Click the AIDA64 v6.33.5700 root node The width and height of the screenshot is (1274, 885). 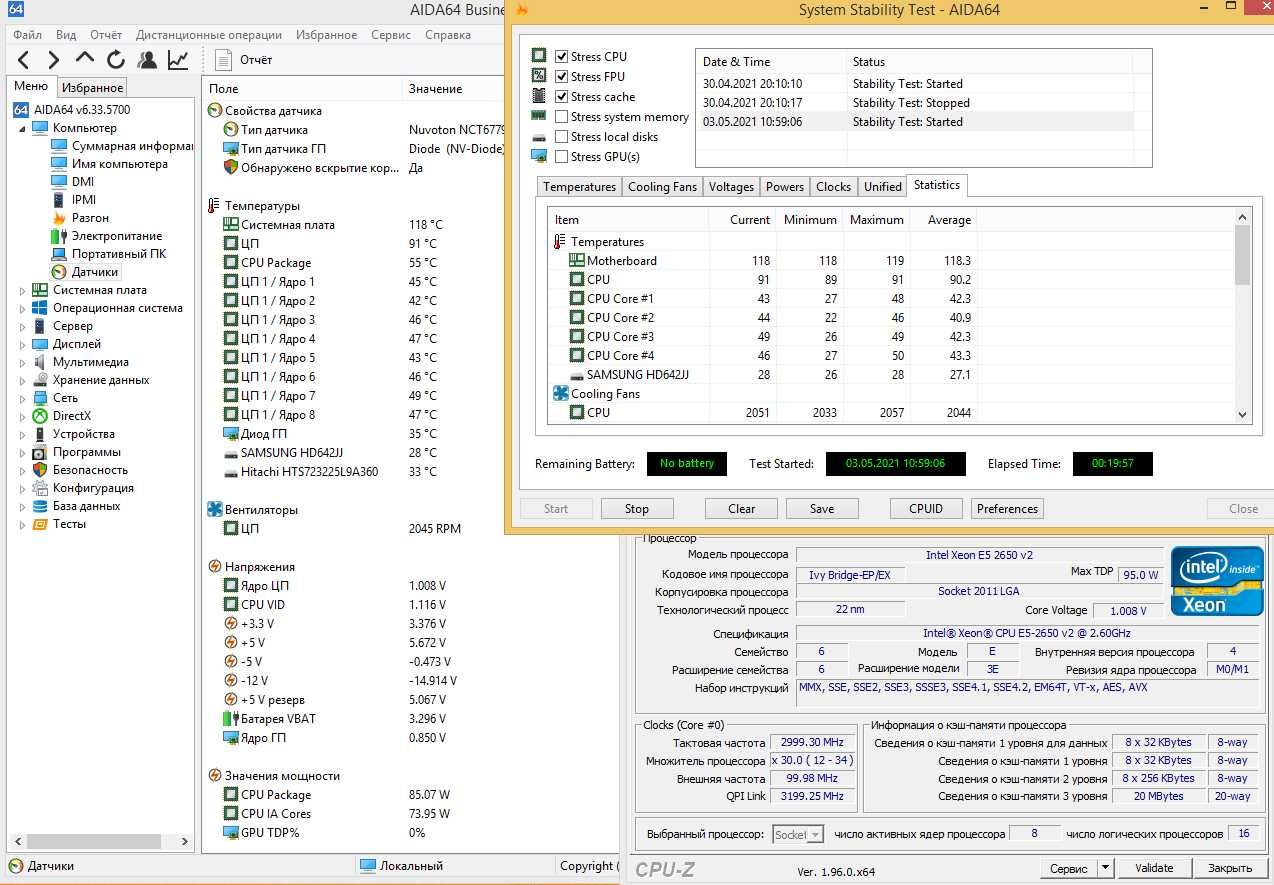(x=82, y=110)
